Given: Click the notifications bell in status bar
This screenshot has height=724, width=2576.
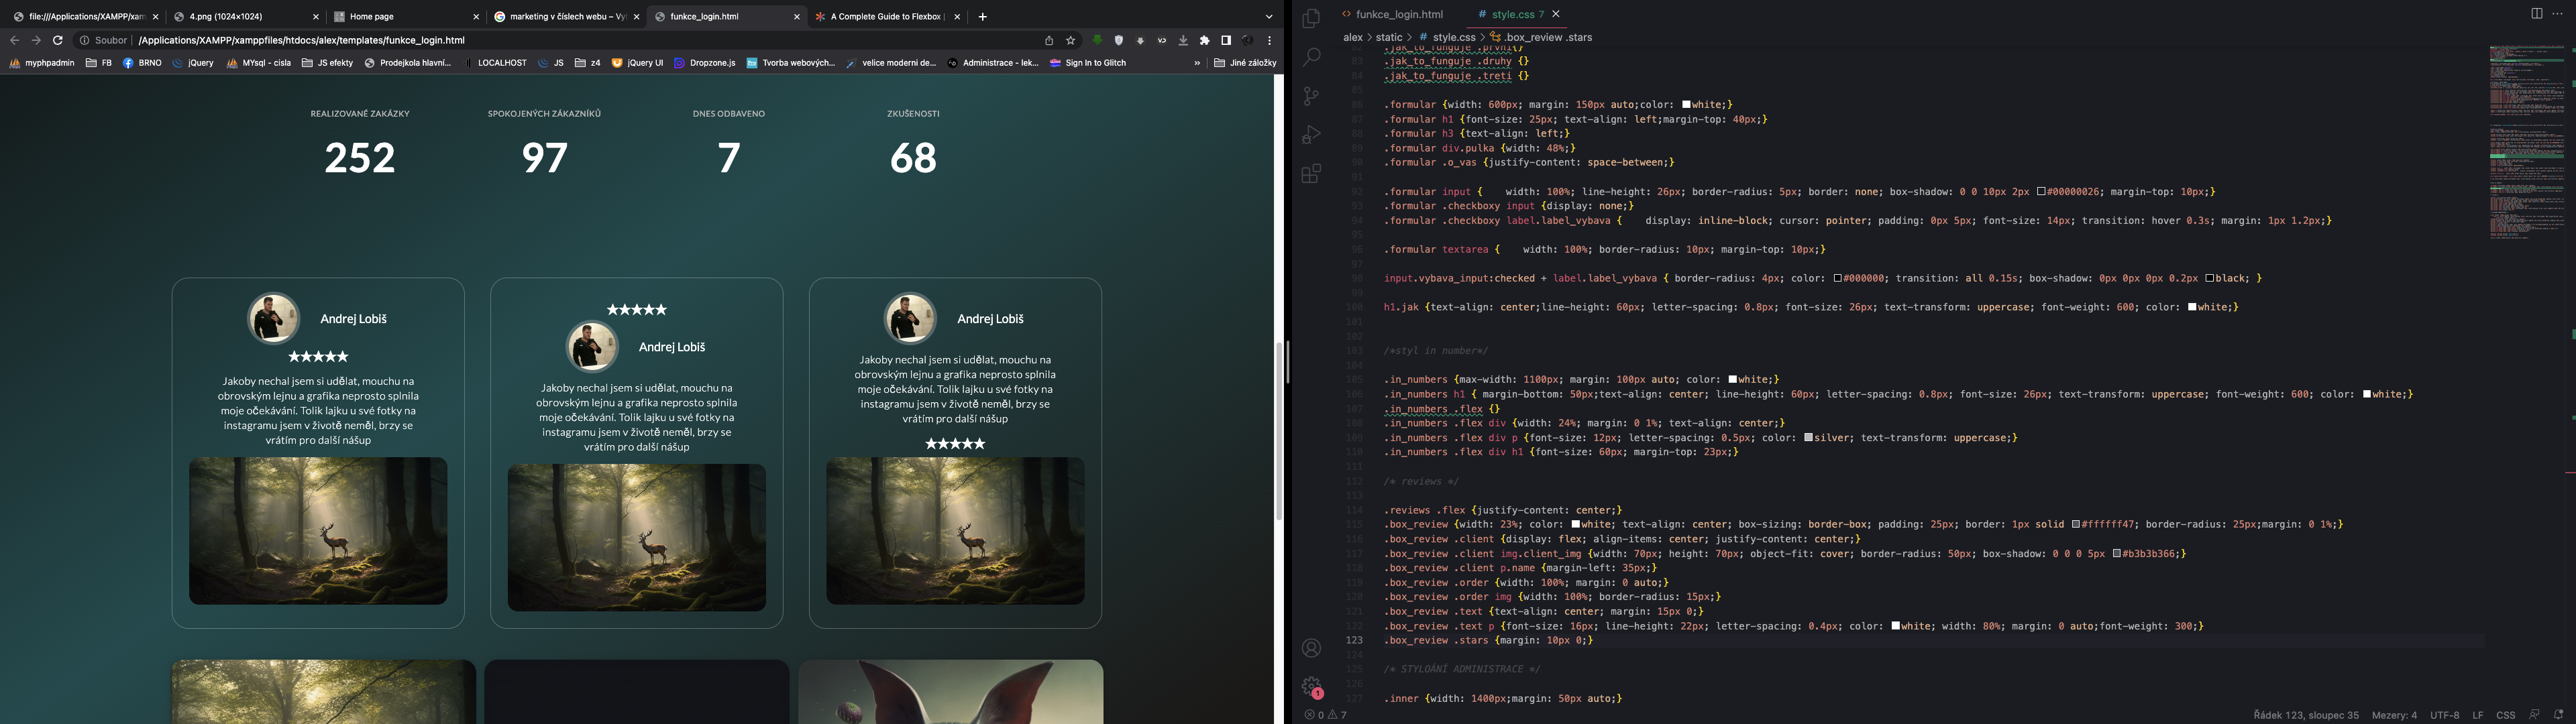Looking at the screenshot, I should (2558, 714).
